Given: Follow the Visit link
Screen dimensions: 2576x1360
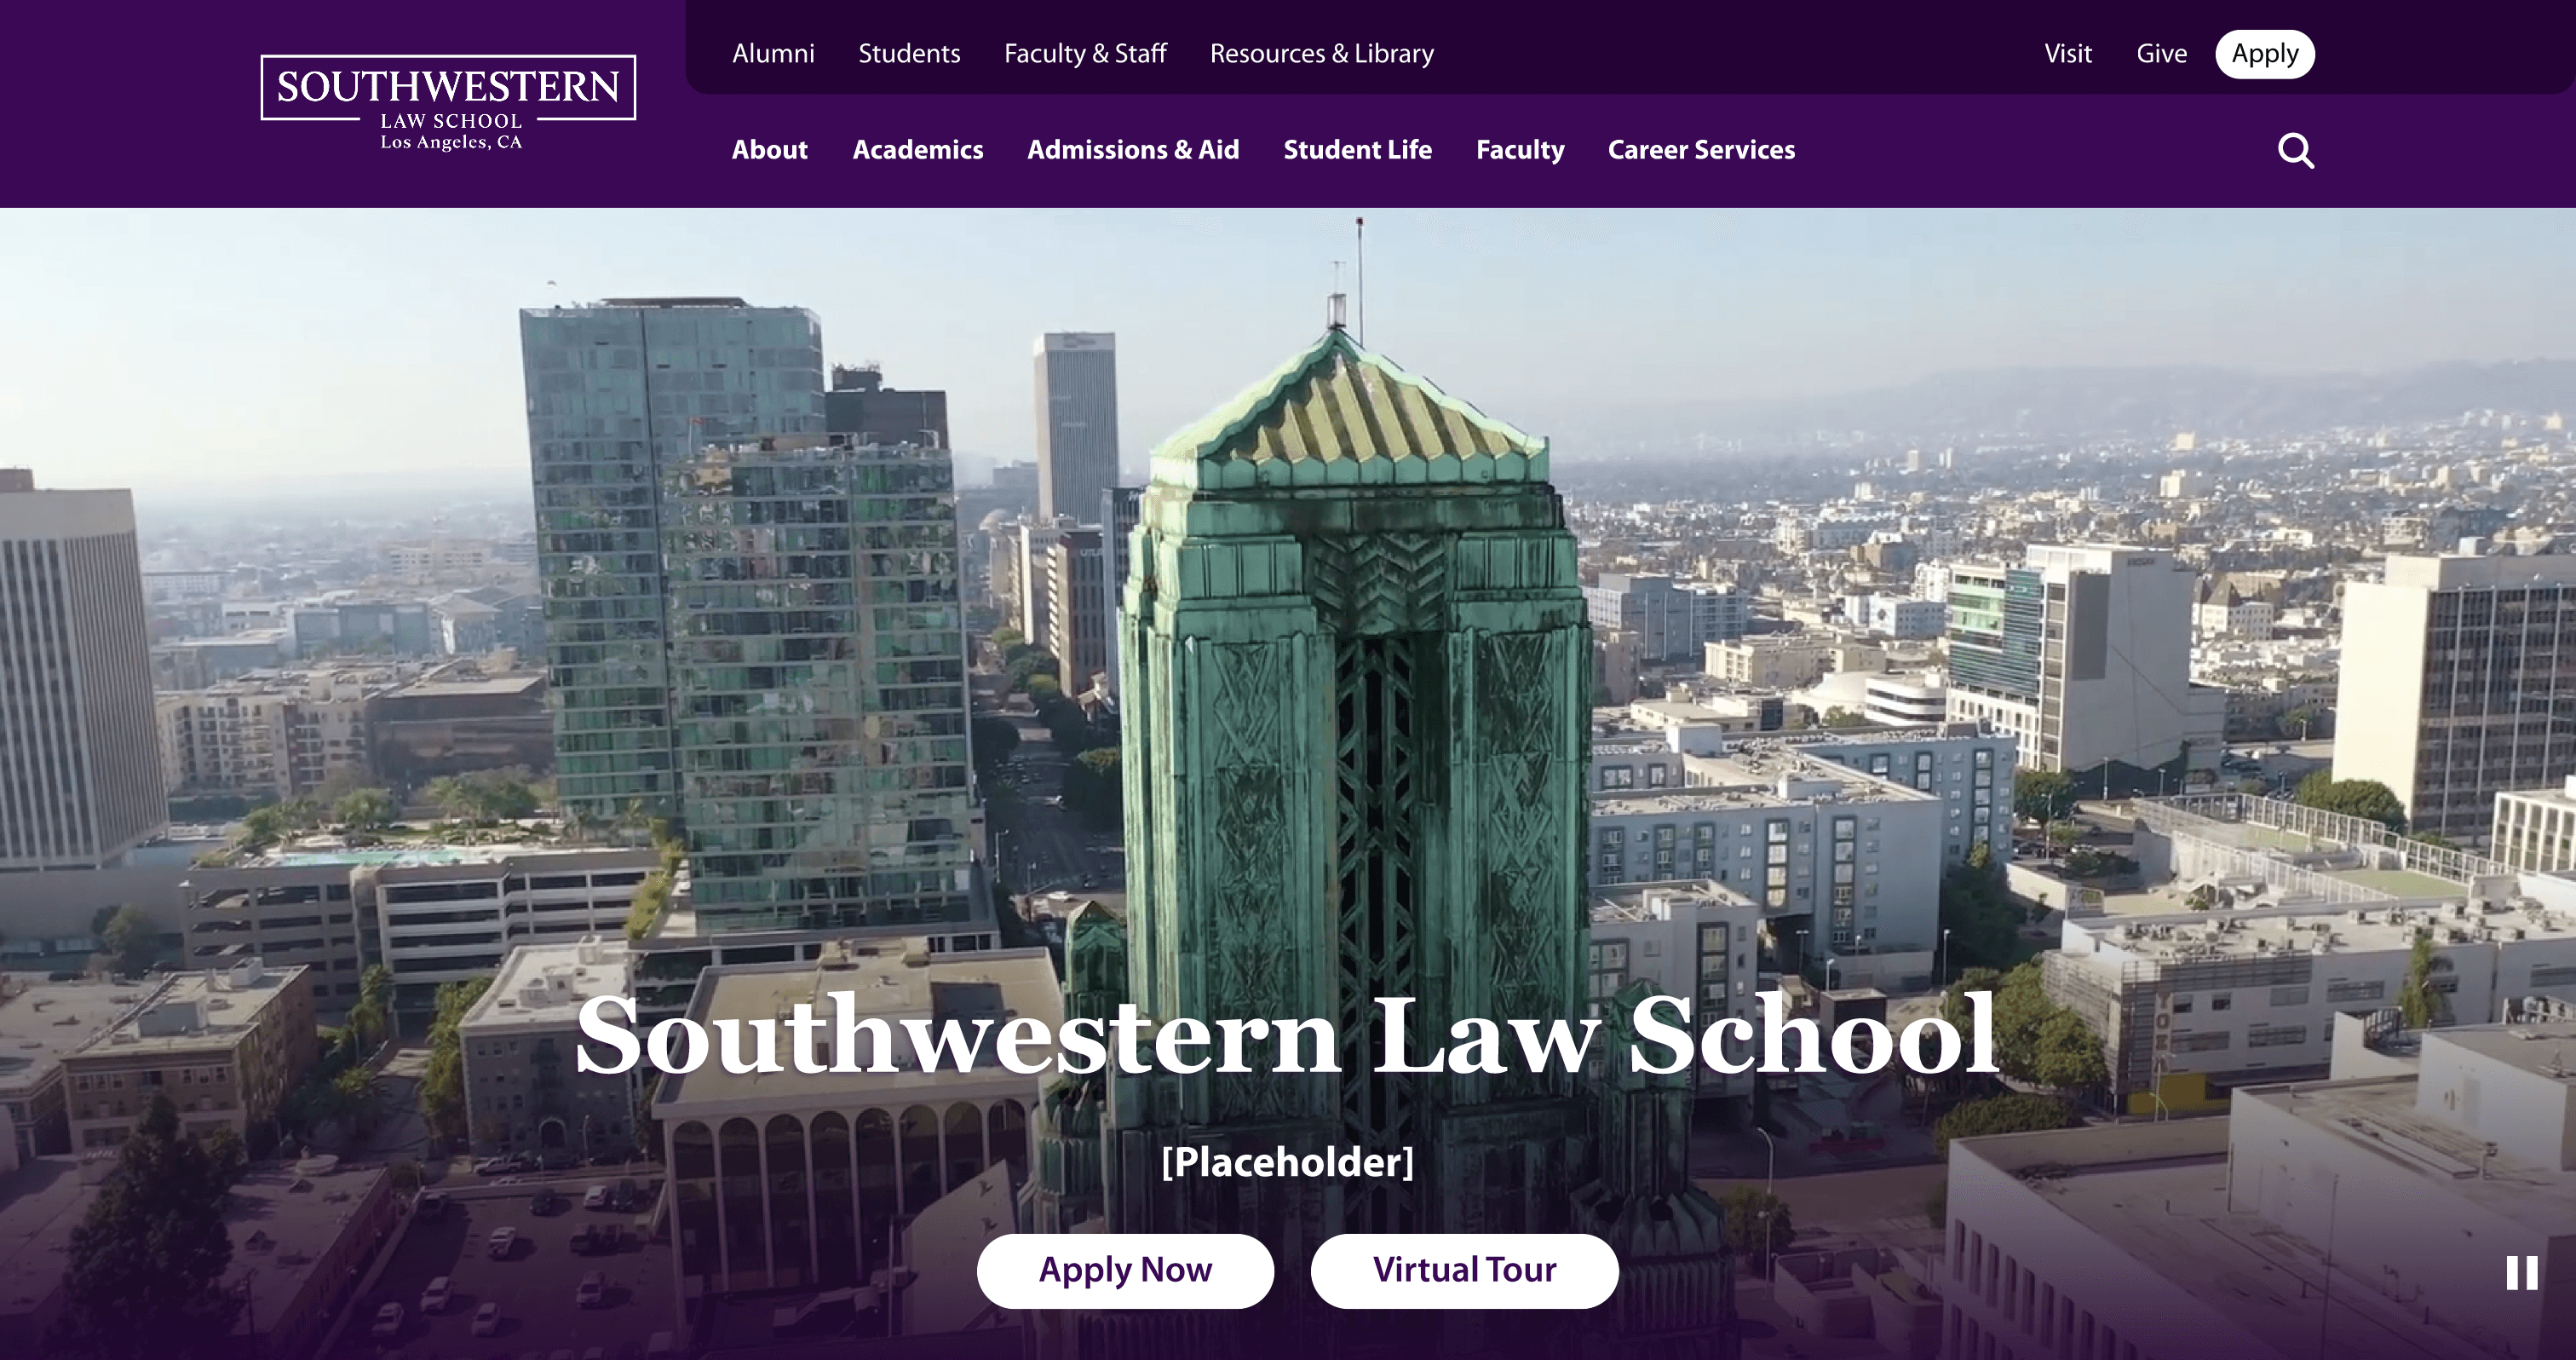Looking at the screenshot, I should tap(2068, 54).
